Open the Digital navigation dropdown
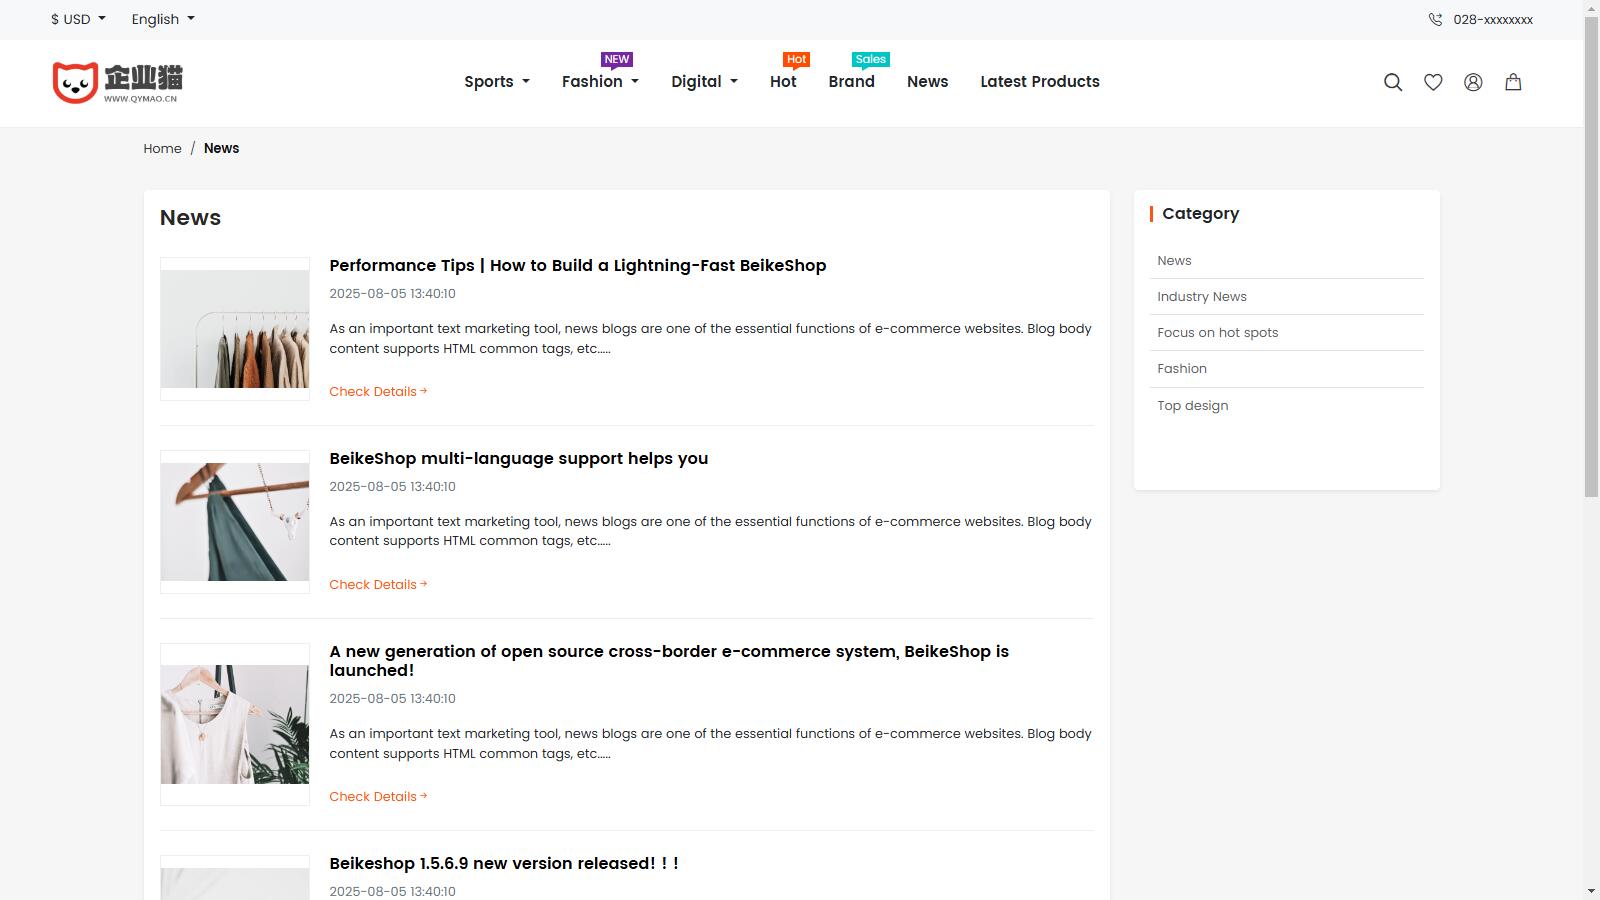 pyautogui.click(x=704, y=82)
